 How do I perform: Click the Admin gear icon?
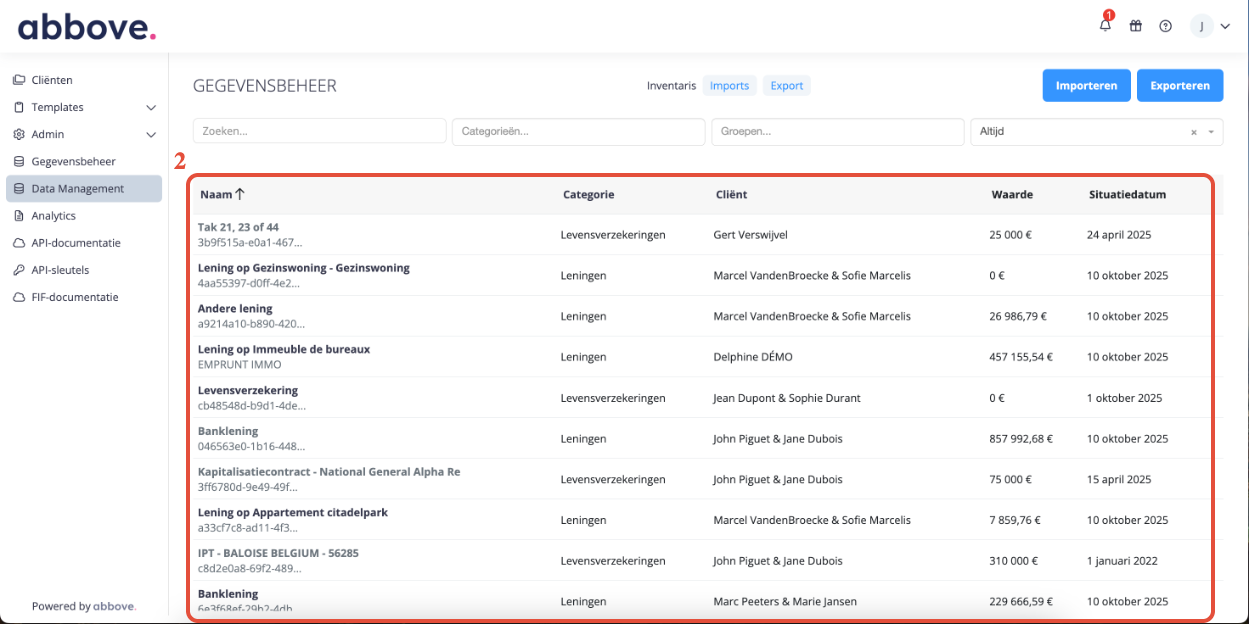click(19, 134)
